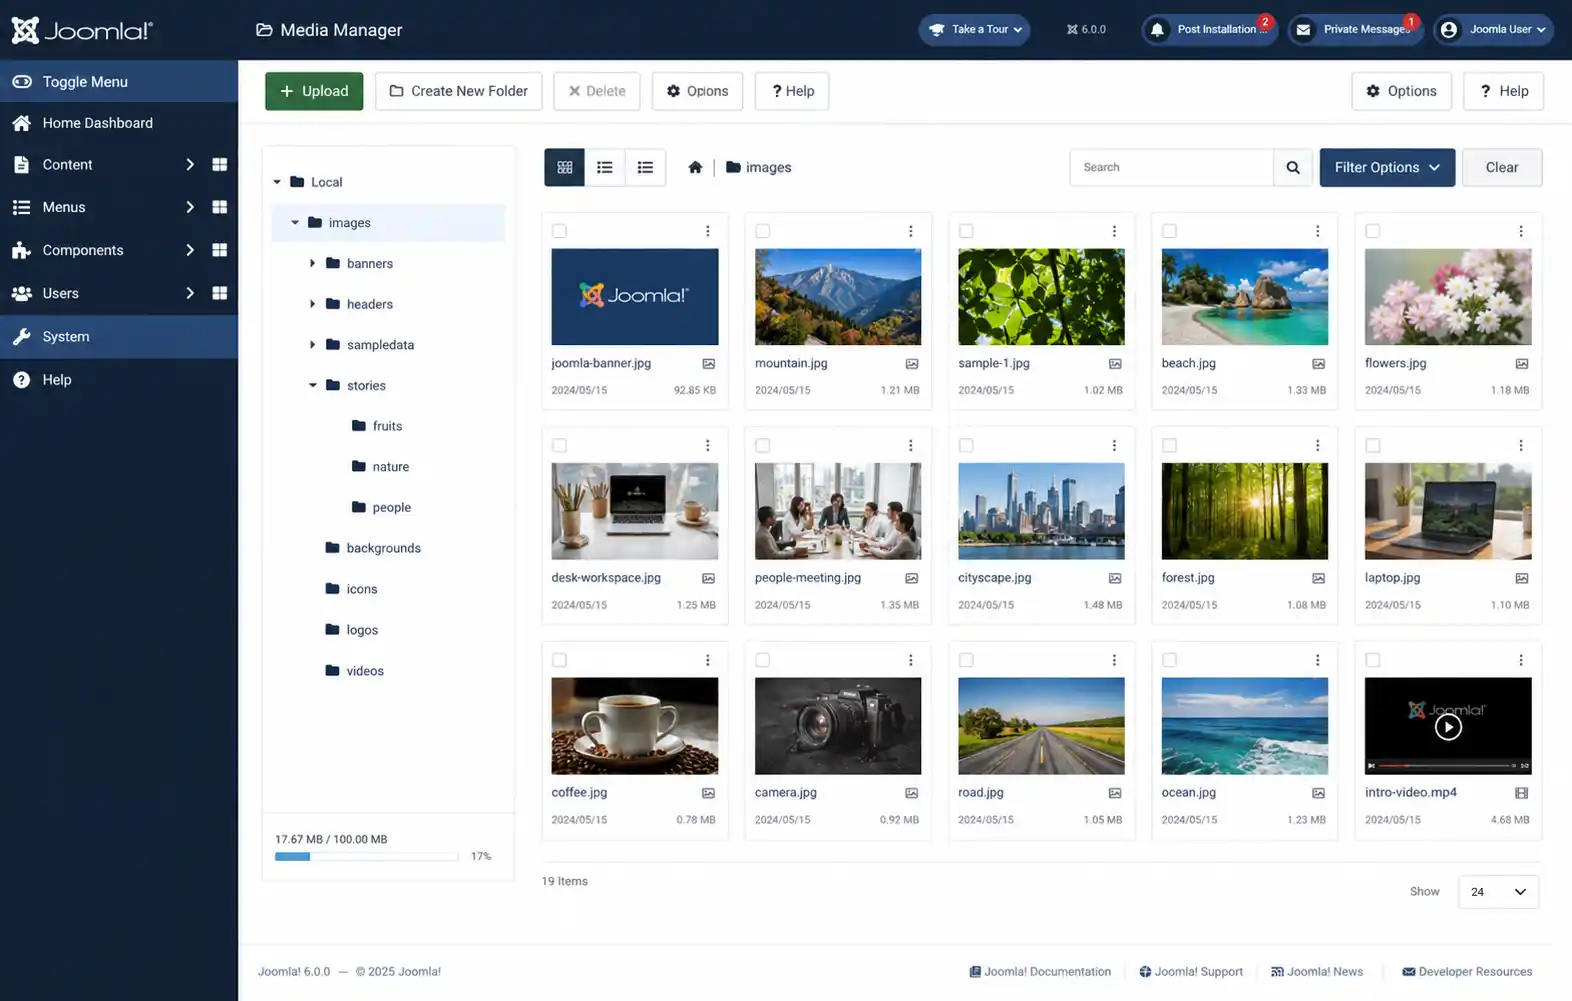The width and height of the screenshot is (1572, 1001).
Task: Collapse the images folder node
Action: point(295,222)
